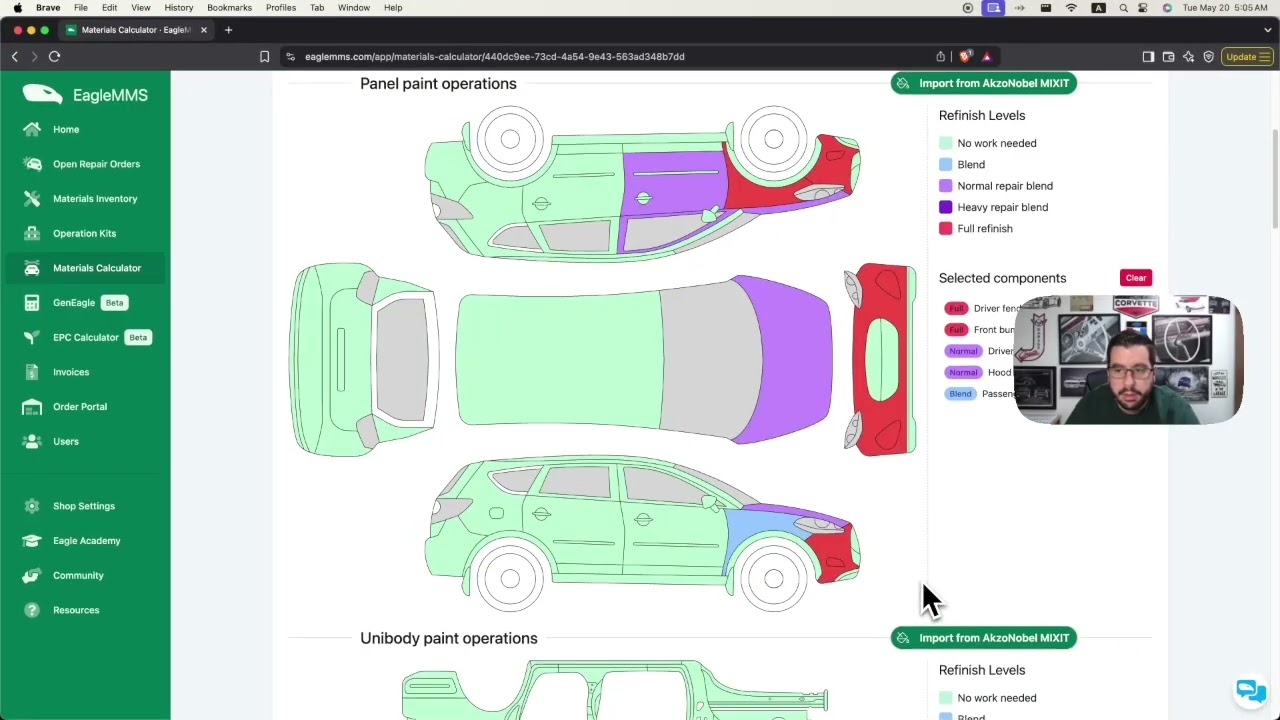Click the webcam video overlay
Image resolution: width=1280 pixels, height=720 pixels.
pos(1128,360)
